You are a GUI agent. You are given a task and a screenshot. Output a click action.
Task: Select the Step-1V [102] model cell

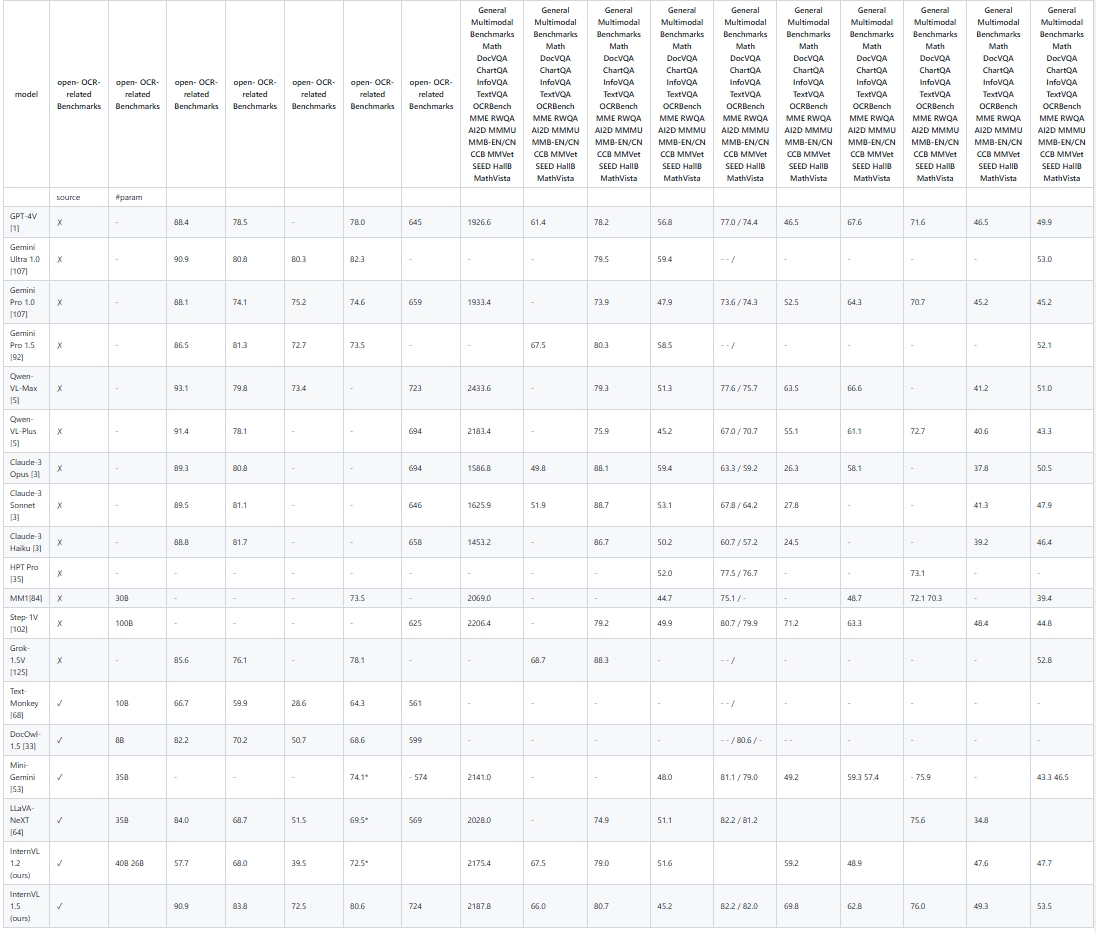coord(26,623)
